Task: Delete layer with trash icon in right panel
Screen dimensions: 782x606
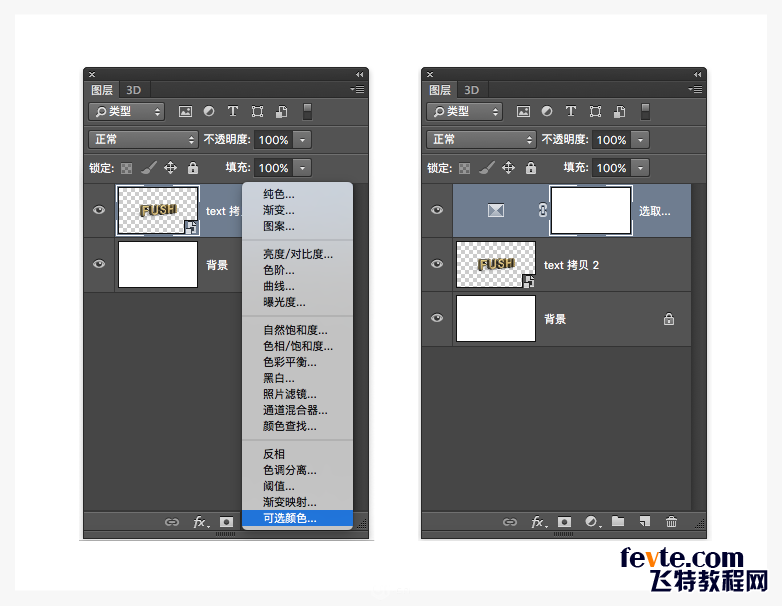Action: coord(671,522)
